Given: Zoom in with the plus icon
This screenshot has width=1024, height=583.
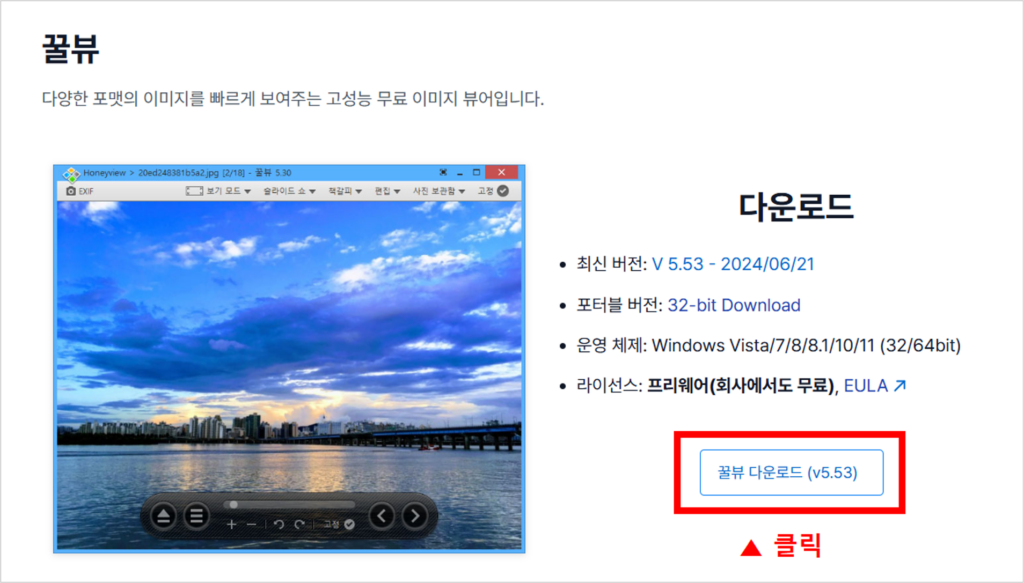Looking at the screenshot, I should (x=231, y=524).
